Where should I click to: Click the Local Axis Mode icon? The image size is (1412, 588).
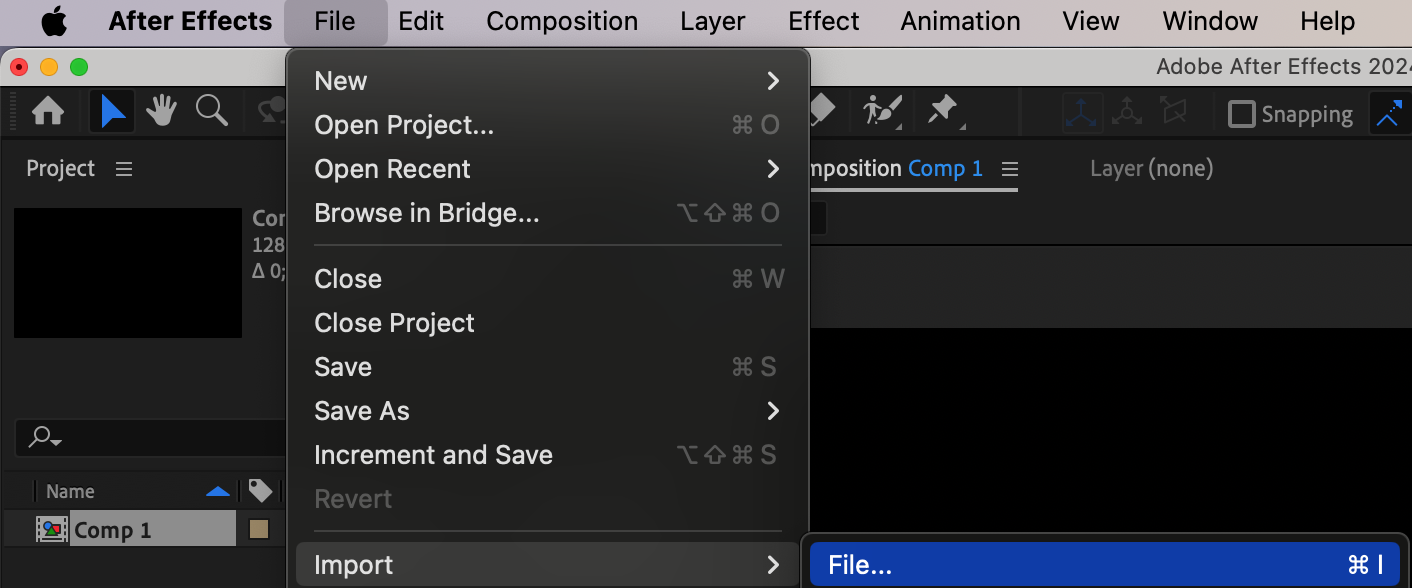pyautogui.click(x=1082, y=113)
